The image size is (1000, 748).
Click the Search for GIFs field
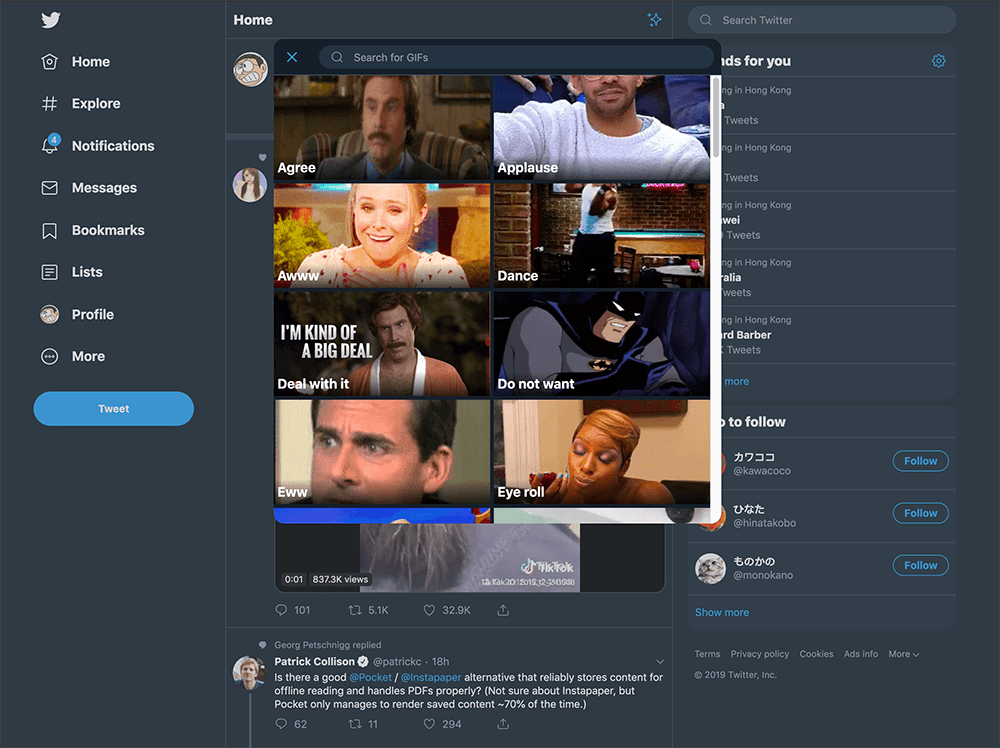(516, 57)
